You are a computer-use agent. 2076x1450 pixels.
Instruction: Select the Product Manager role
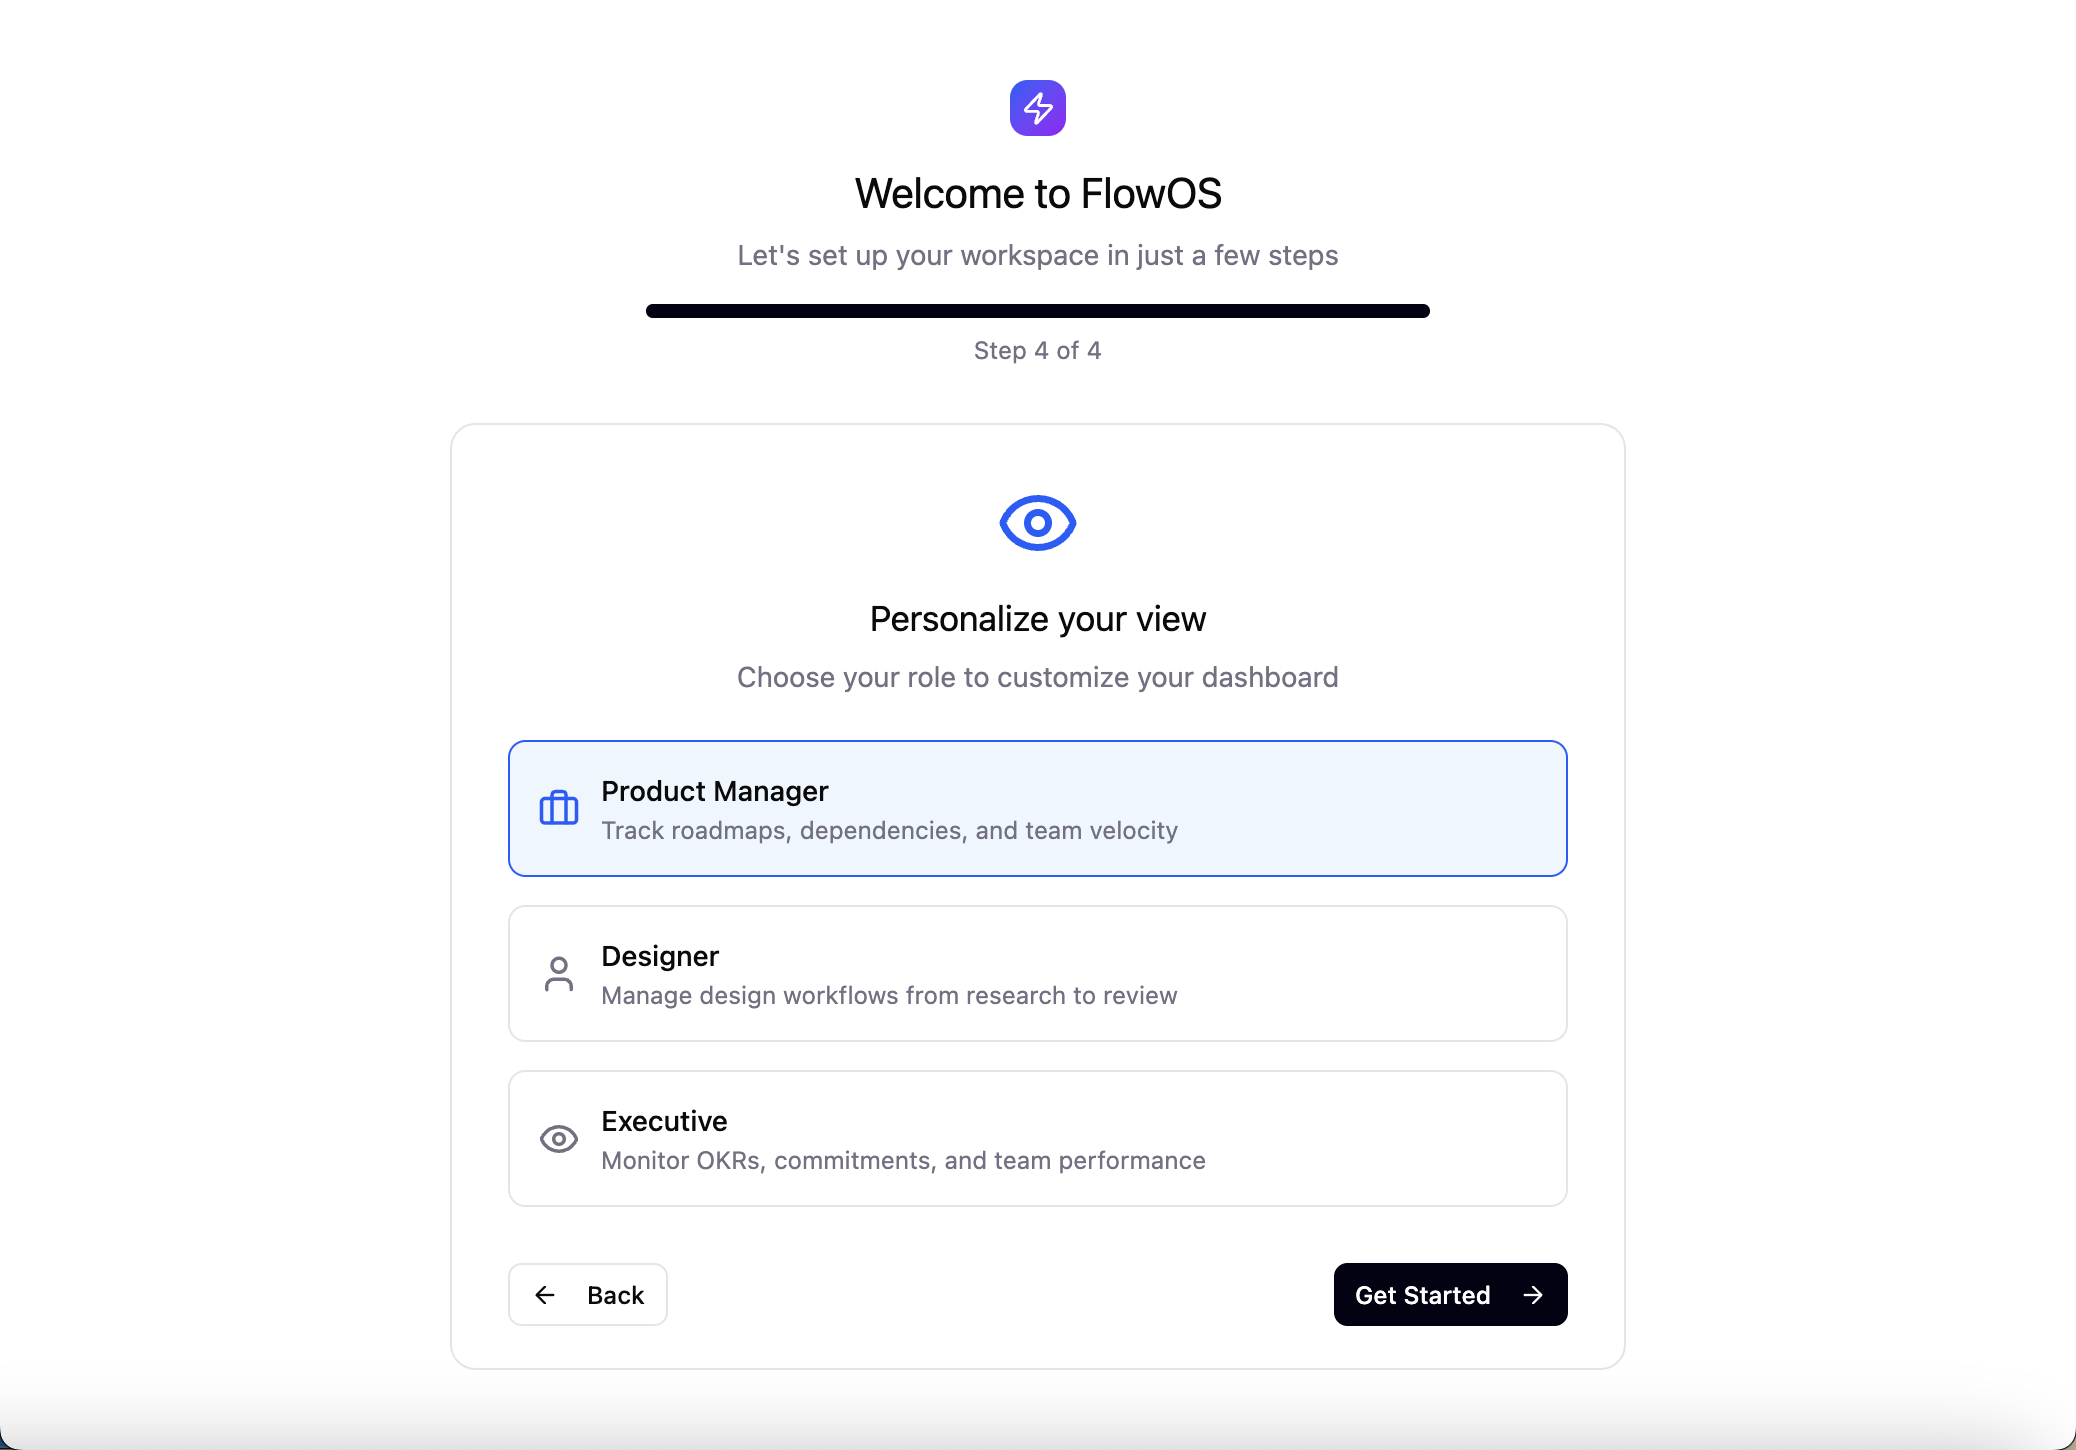tap(1037, 808)
